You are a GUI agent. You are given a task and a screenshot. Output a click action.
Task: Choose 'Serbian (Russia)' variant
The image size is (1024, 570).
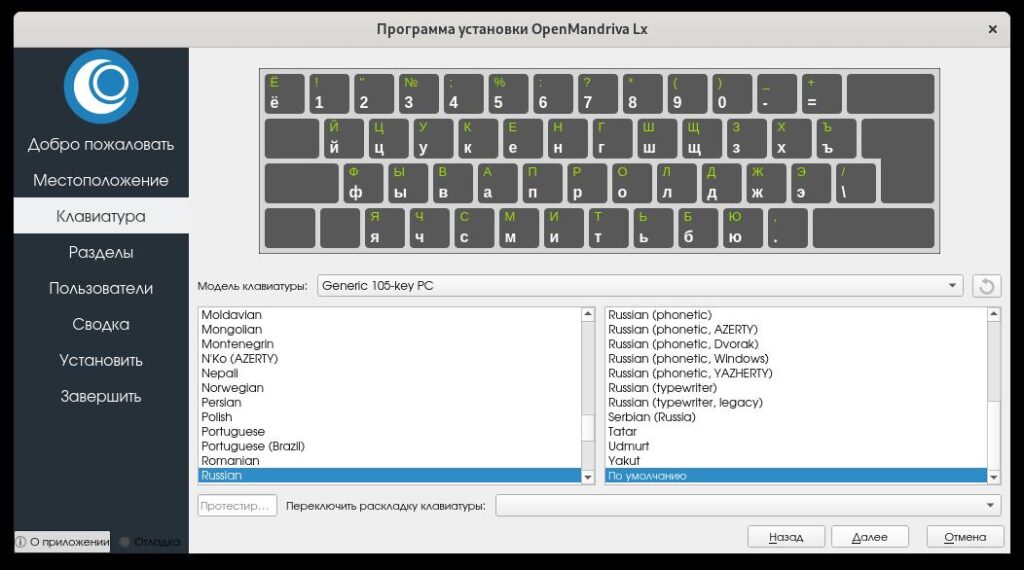(x=796, y=417)
